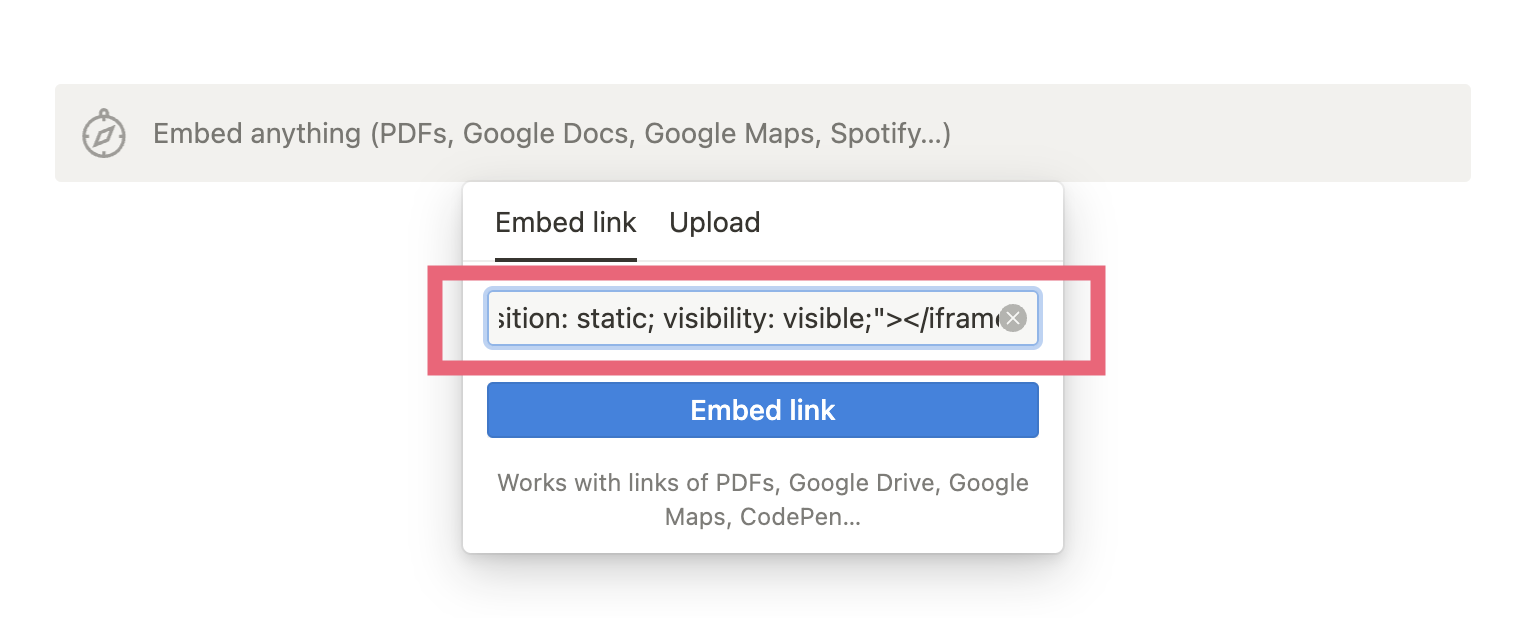The height and width of the screenshot is (618, 1526).
Task: Click the compass icon in the embed block
Action: (x=104, y=134)
